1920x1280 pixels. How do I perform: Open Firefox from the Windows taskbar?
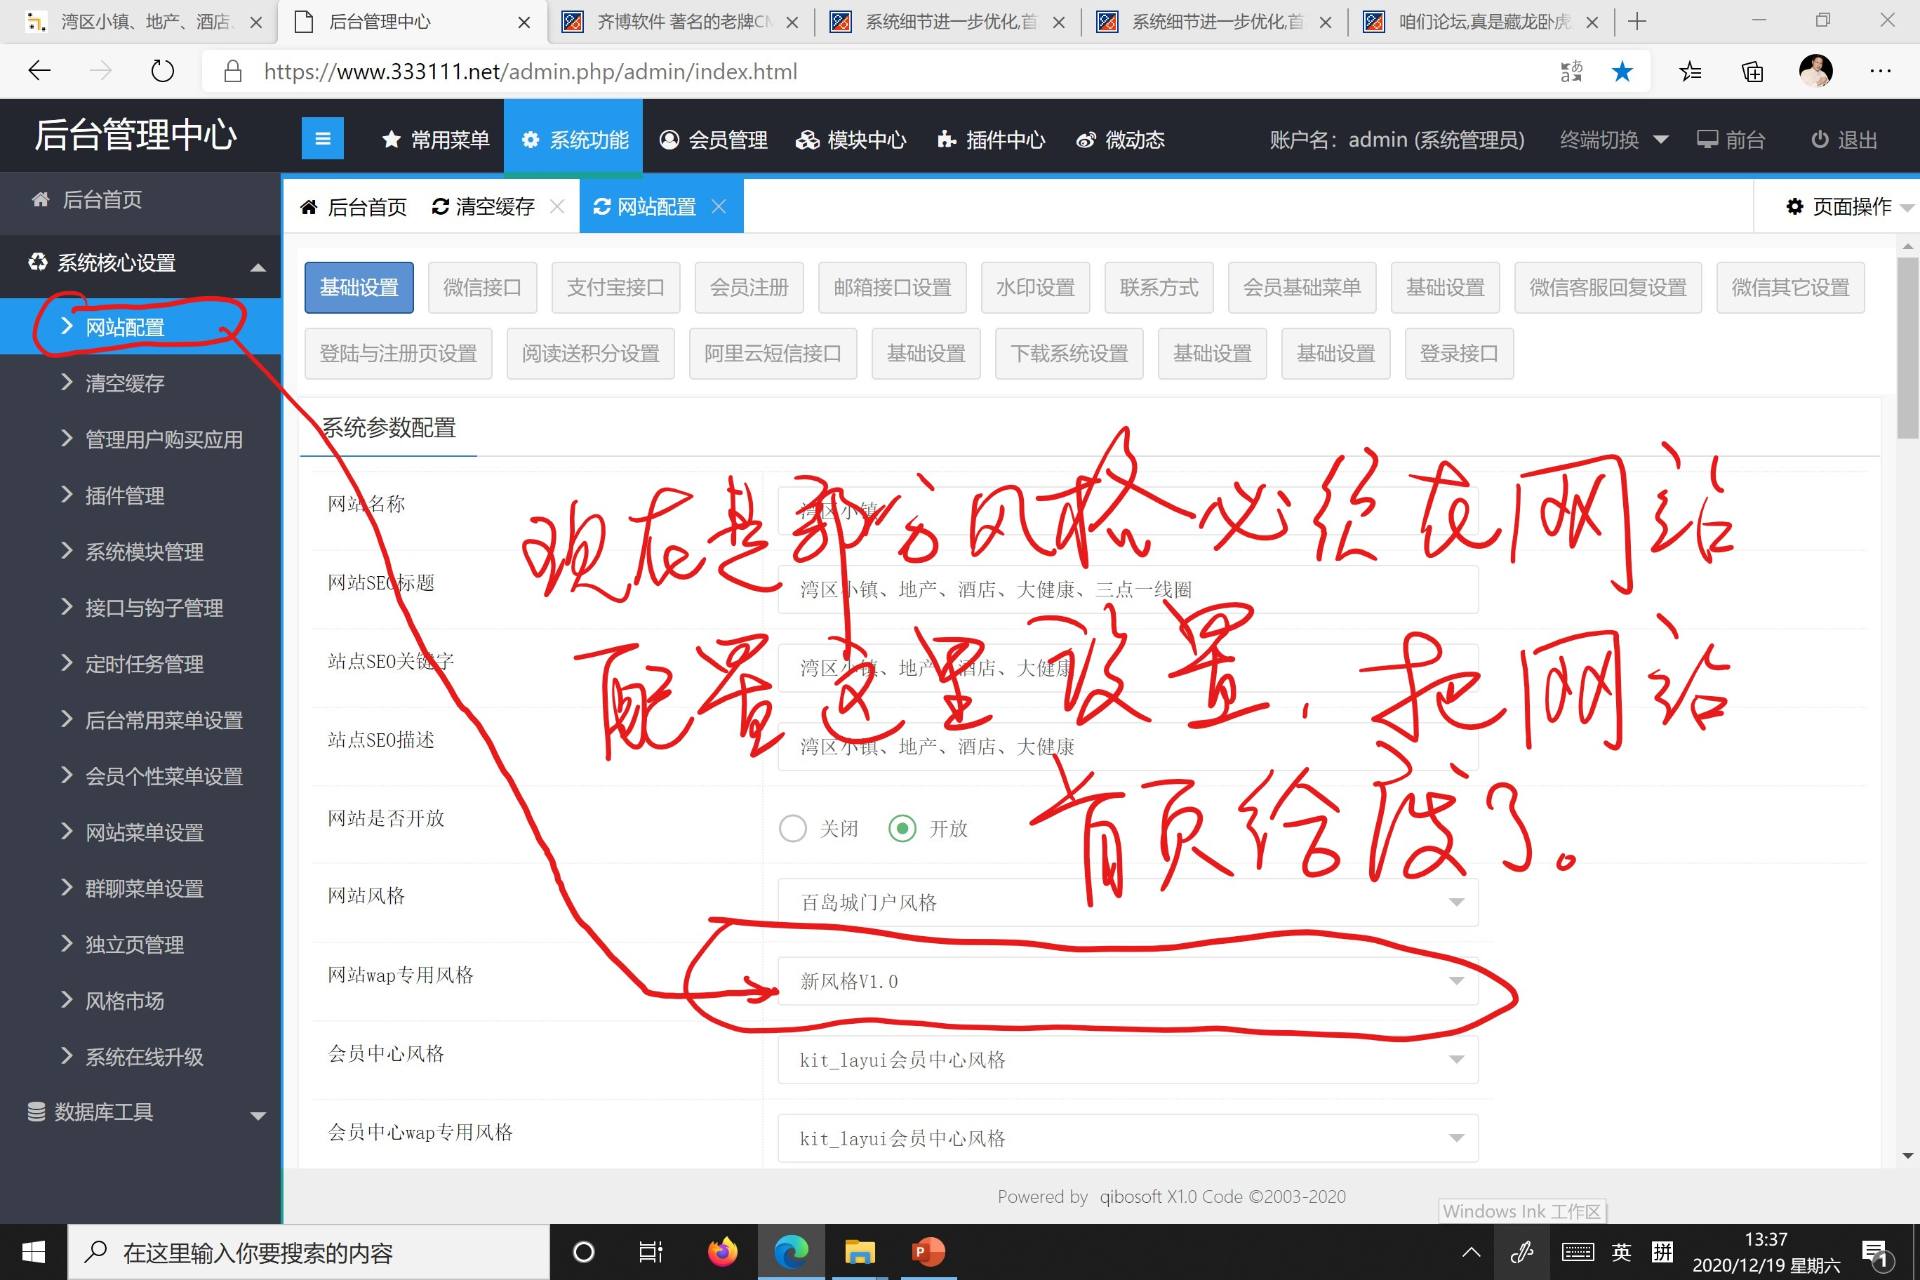(x=722, y=1252)
